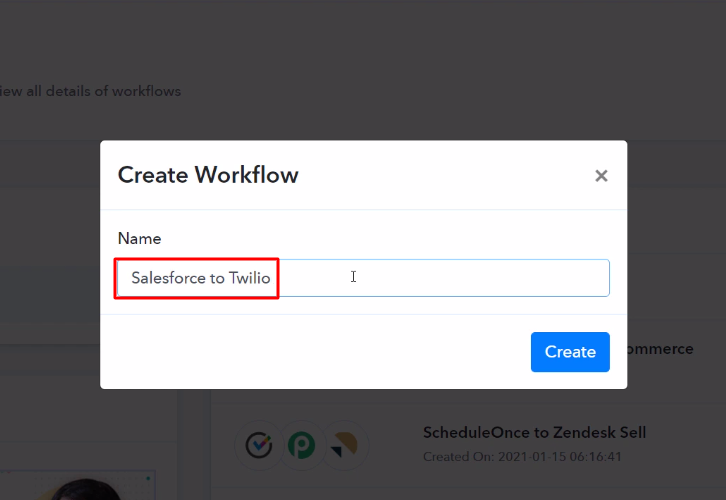
Task: Close the Create Workflow dialog
Action: point(601,176)
